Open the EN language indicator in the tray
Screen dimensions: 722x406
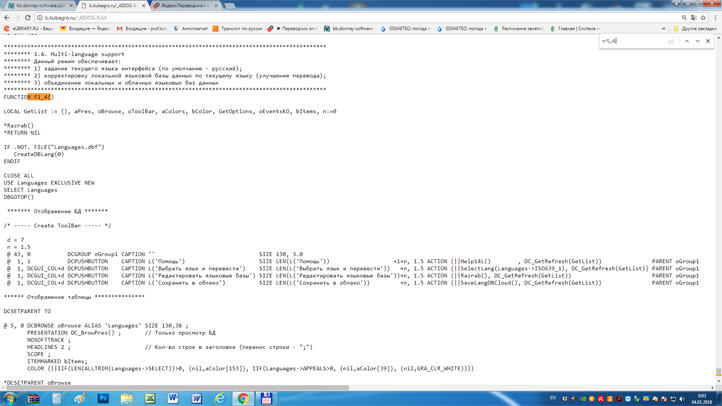[x=553, y=398]
